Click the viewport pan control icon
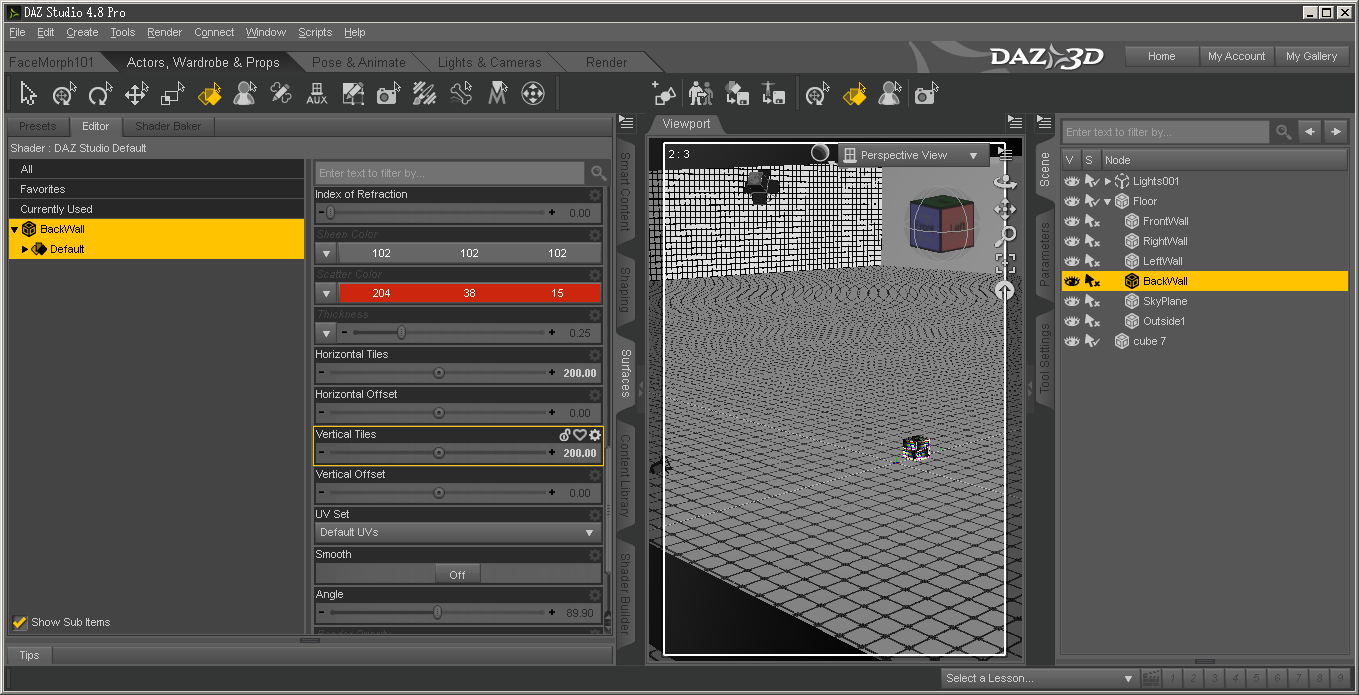Viewport: 1359px width, 695px height. tap(1005, 209)
